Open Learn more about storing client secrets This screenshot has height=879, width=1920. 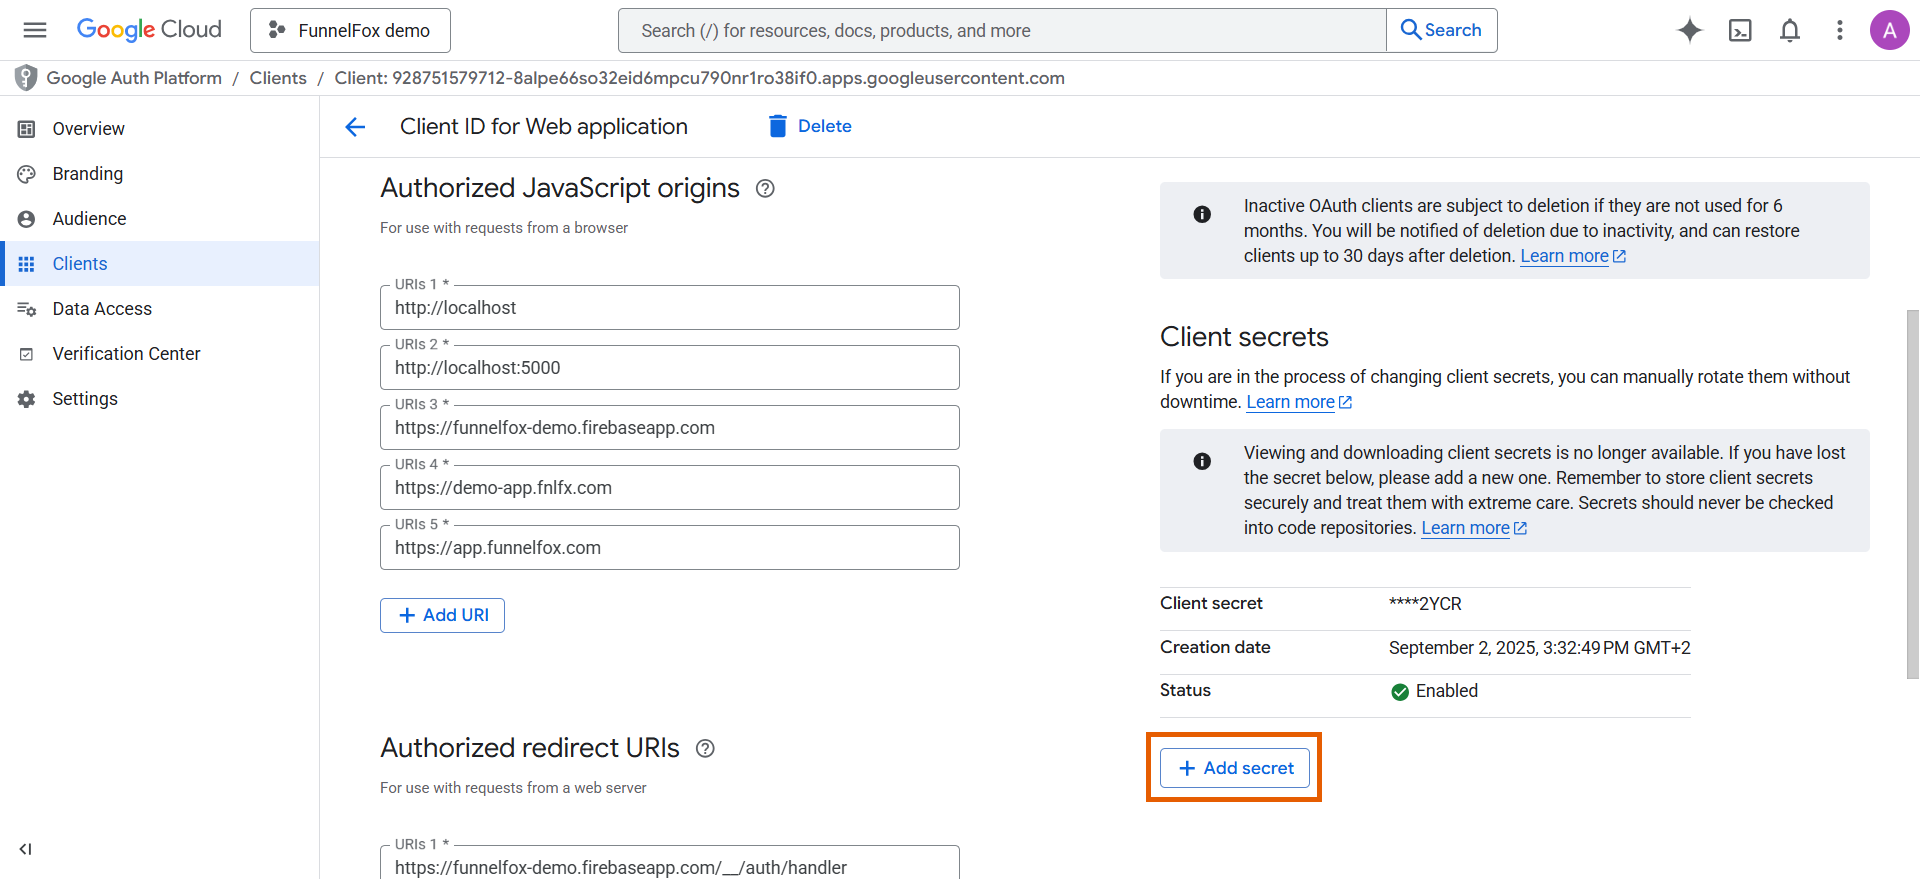1474,528
